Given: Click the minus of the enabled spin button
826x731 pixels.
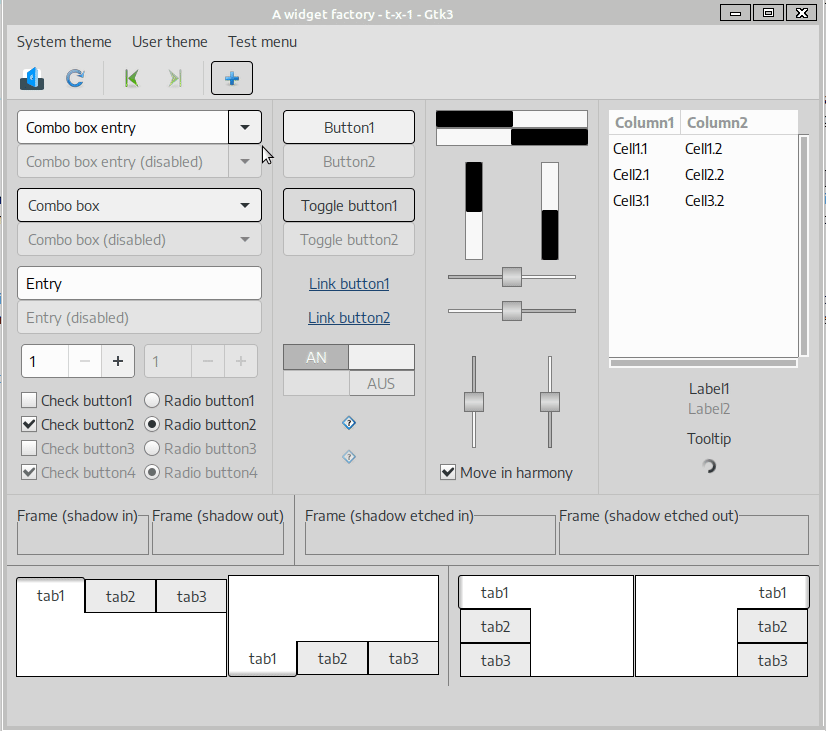Looking at the screenshot, I should tap(85, 361).
